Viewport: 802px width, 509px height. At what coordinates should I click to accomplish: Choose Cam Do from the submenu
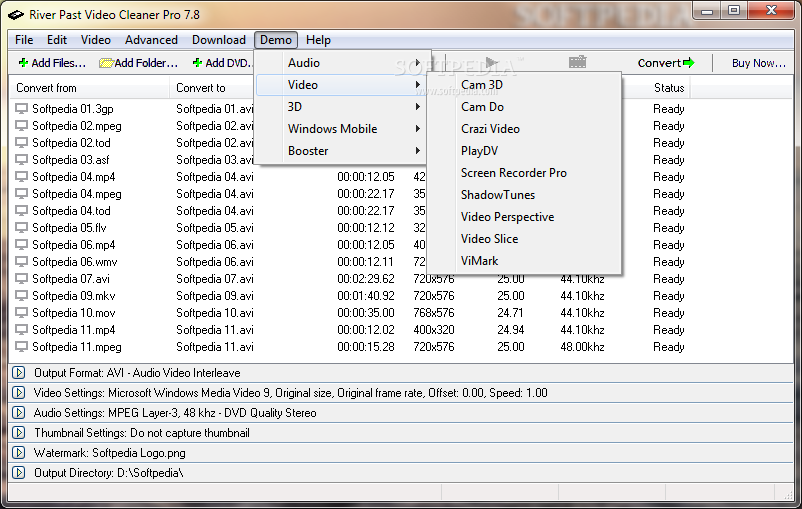[524, 107]
